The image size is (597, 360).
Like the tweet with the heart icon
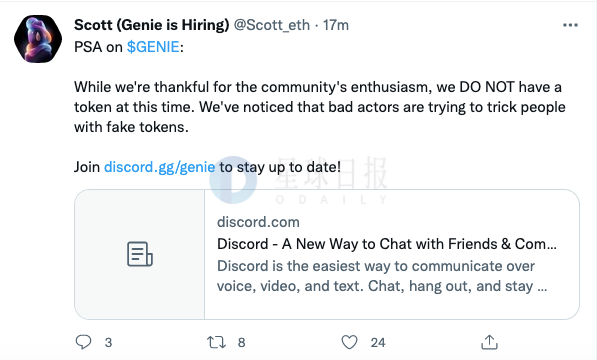349,342
